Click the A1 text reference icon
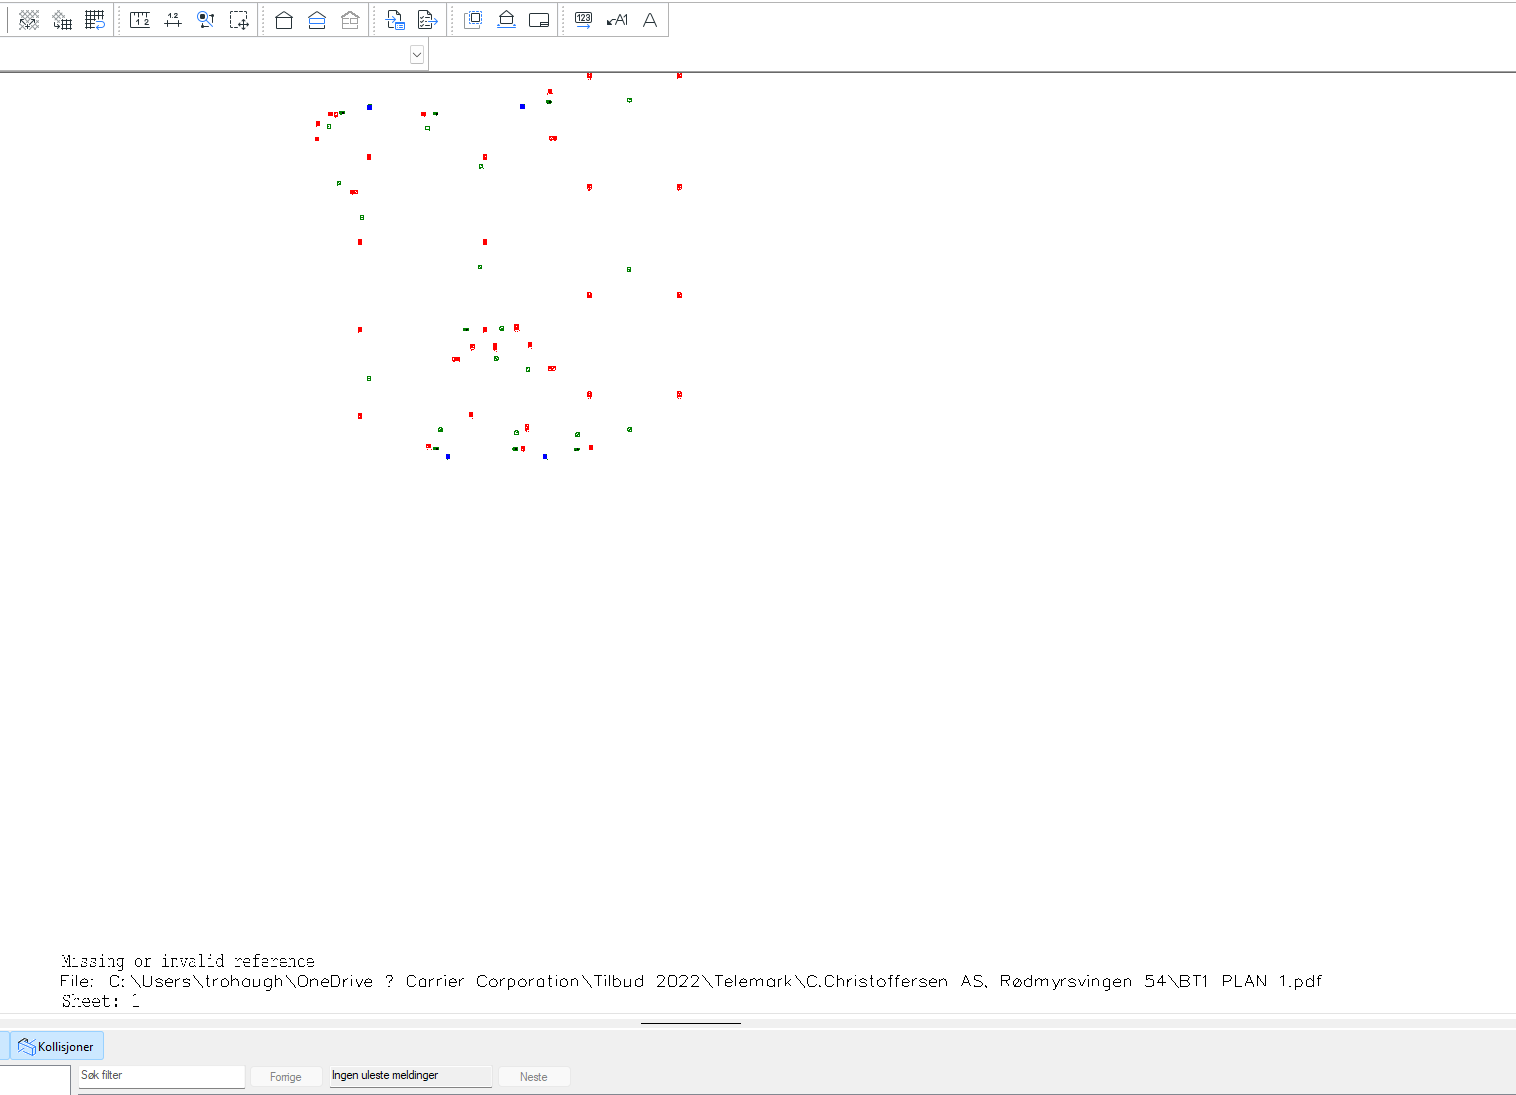1516x1095 pixels. point(617,20)
